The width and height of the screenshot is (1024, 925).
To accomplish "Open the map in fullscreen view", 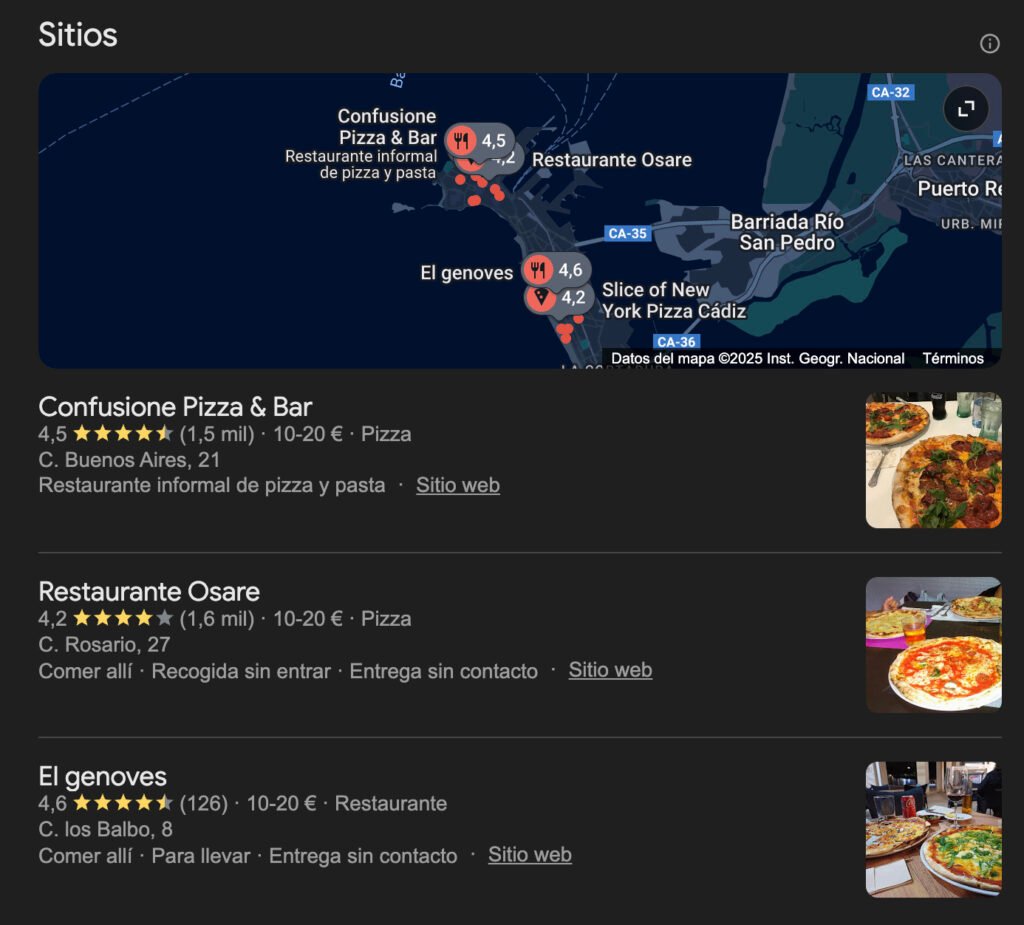I will 963,110.
